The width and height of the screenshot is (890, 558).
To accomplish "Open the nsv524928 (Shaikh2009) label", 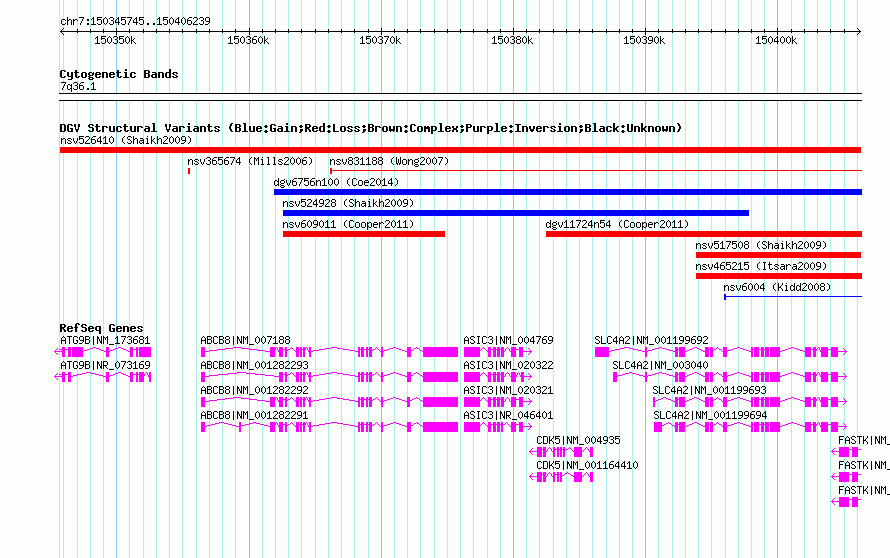I will (349, 203).
